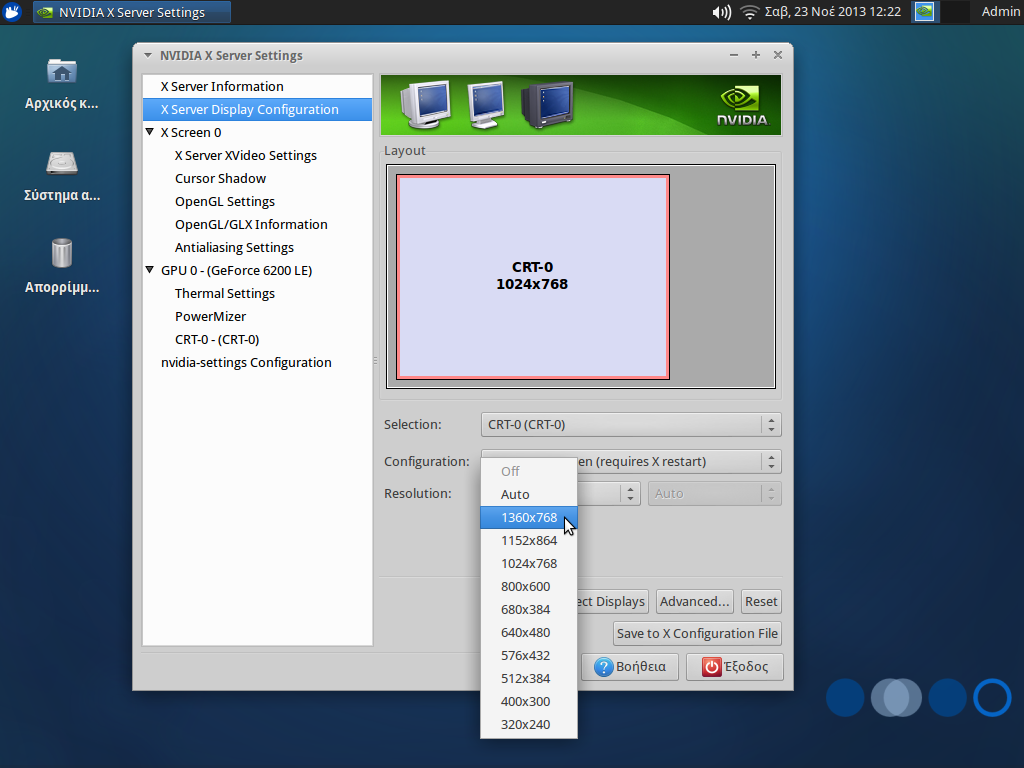Choose 1360x768 resolution
1024x768 pixels.
click(529, 517)
